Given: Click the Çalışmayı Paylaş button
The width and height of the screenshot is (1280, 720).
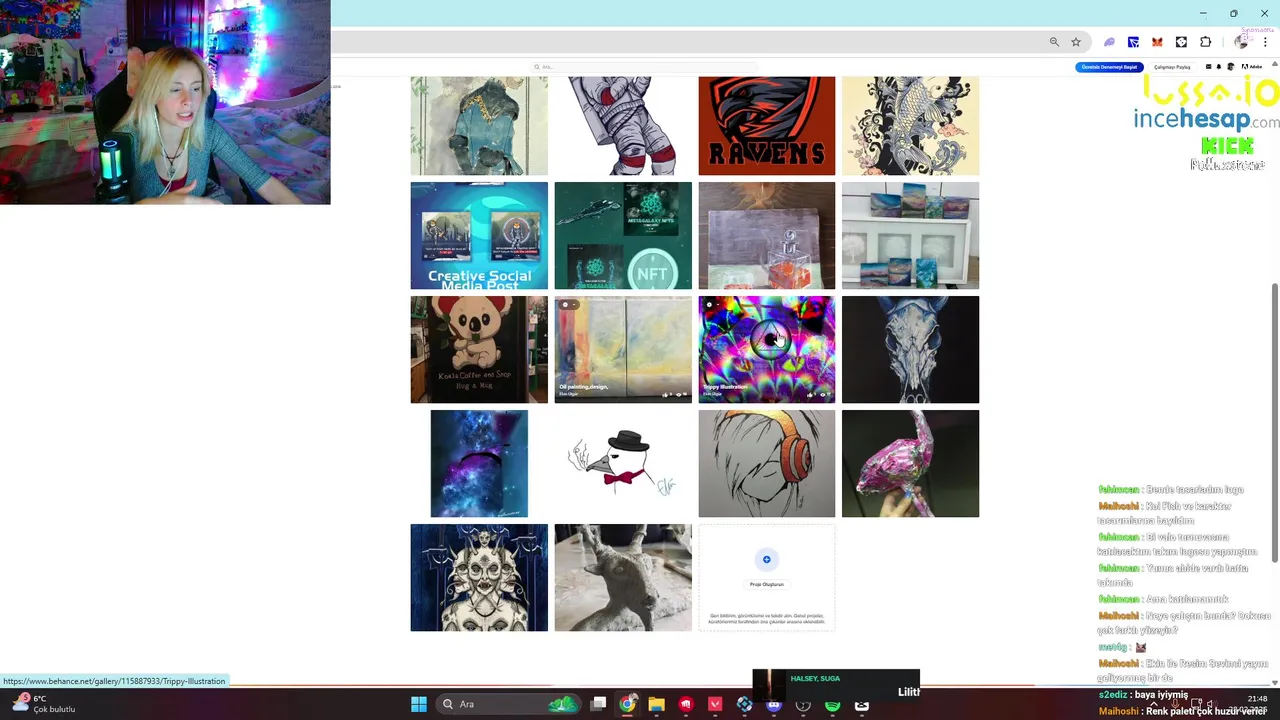Looking at the screenshot, I should 1172,67.
